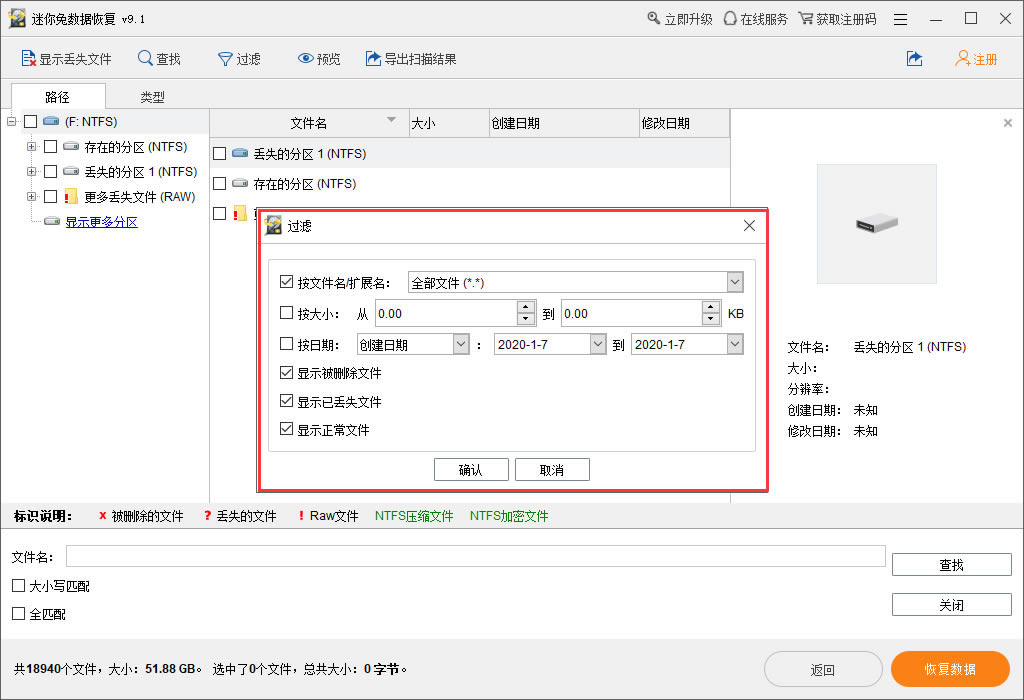The image size is (1024, 700).
Task: Open the 查找 search tool
Action: point(145,59)
